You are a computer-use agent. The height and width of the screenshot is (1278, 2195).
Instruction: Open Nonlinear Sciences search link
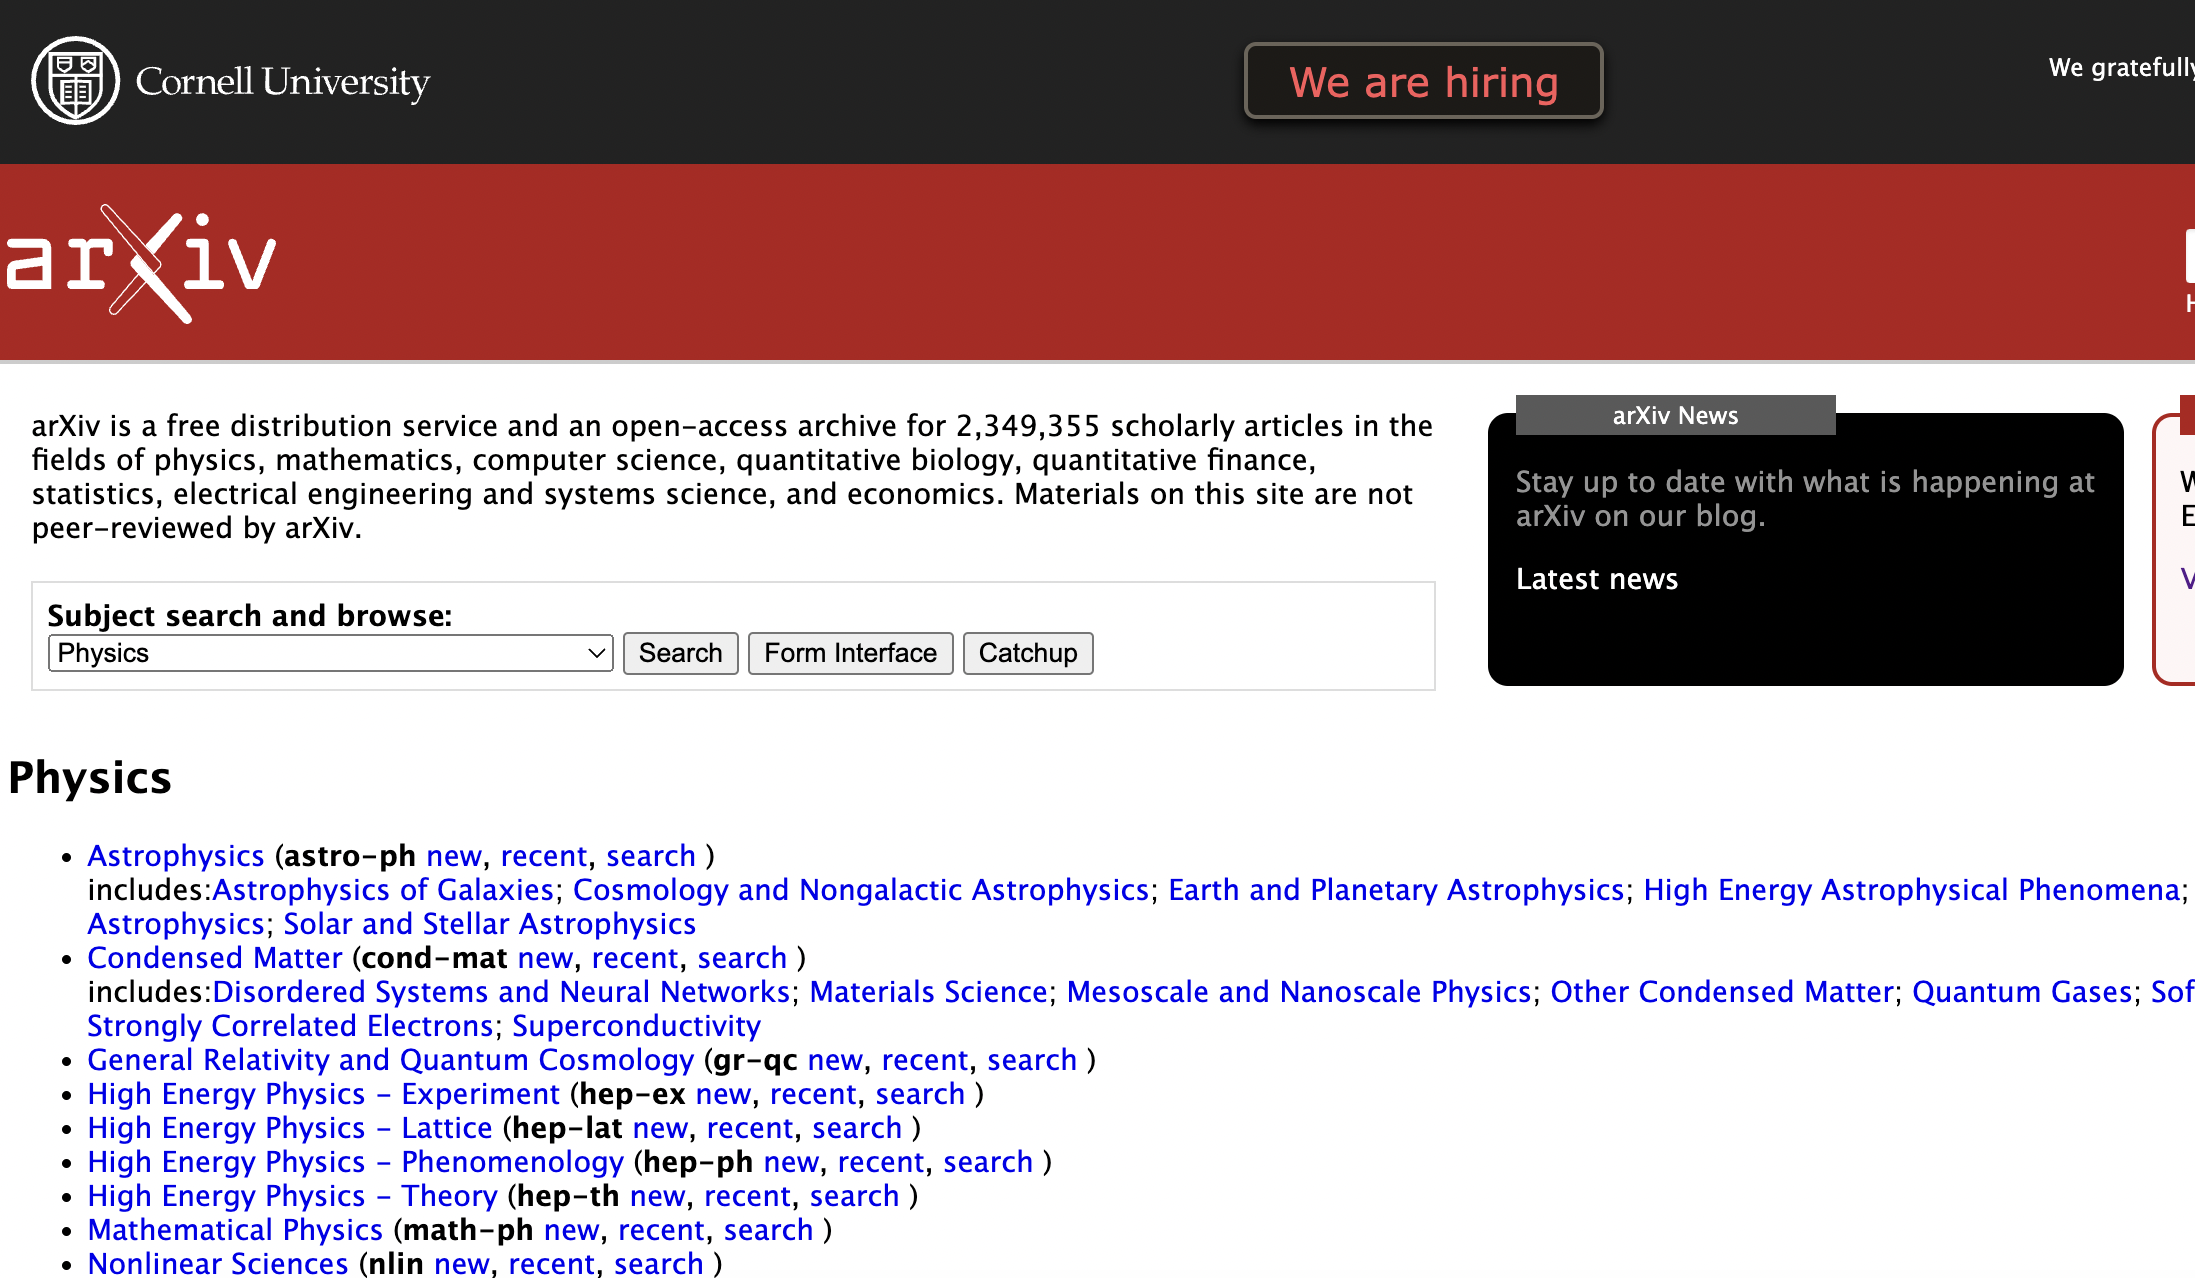click(658, 1264)
